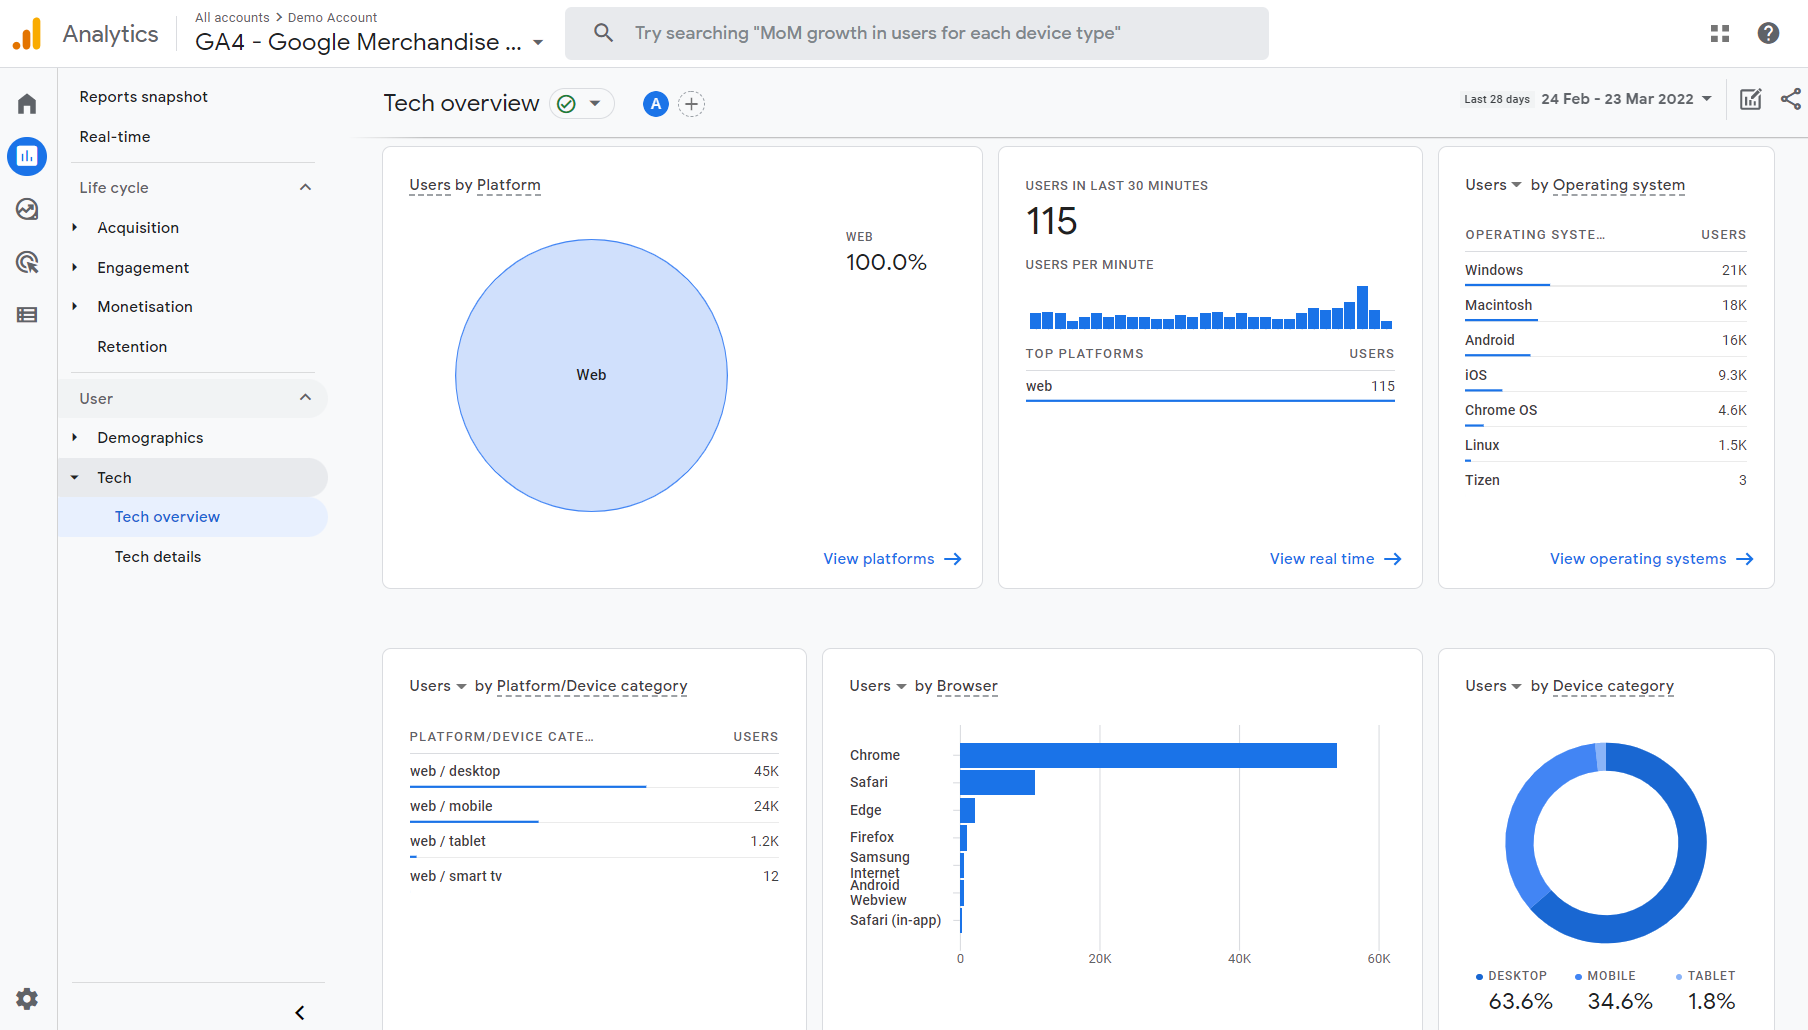Add a comparison with plus icon

pyautogui.click(x=691, y=104)
